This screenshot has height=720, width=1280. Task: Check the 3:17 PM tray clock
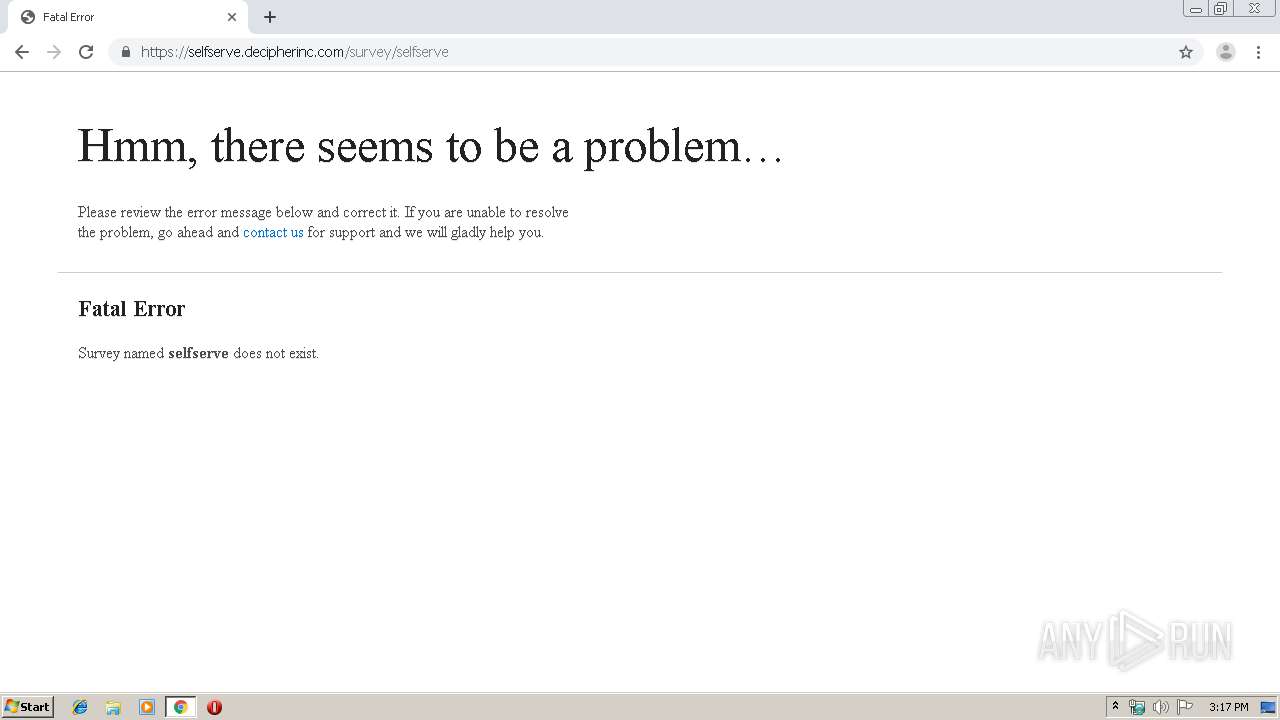click(1228, 707)
